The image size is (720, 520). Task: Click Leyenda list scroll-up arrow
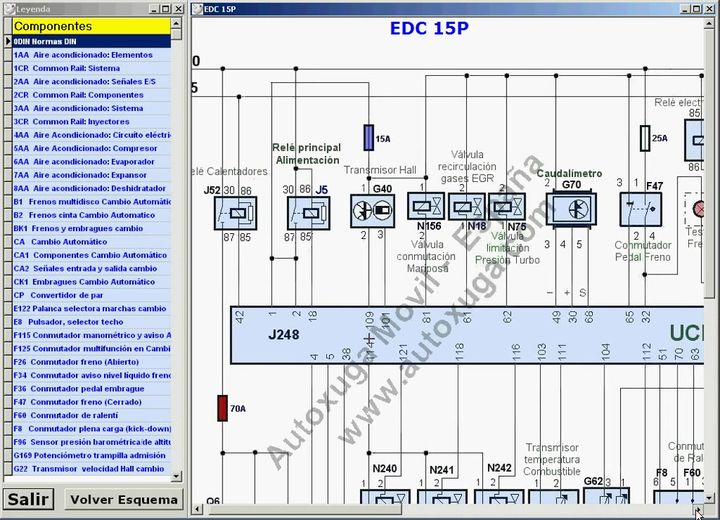click(x=176, y=23)
